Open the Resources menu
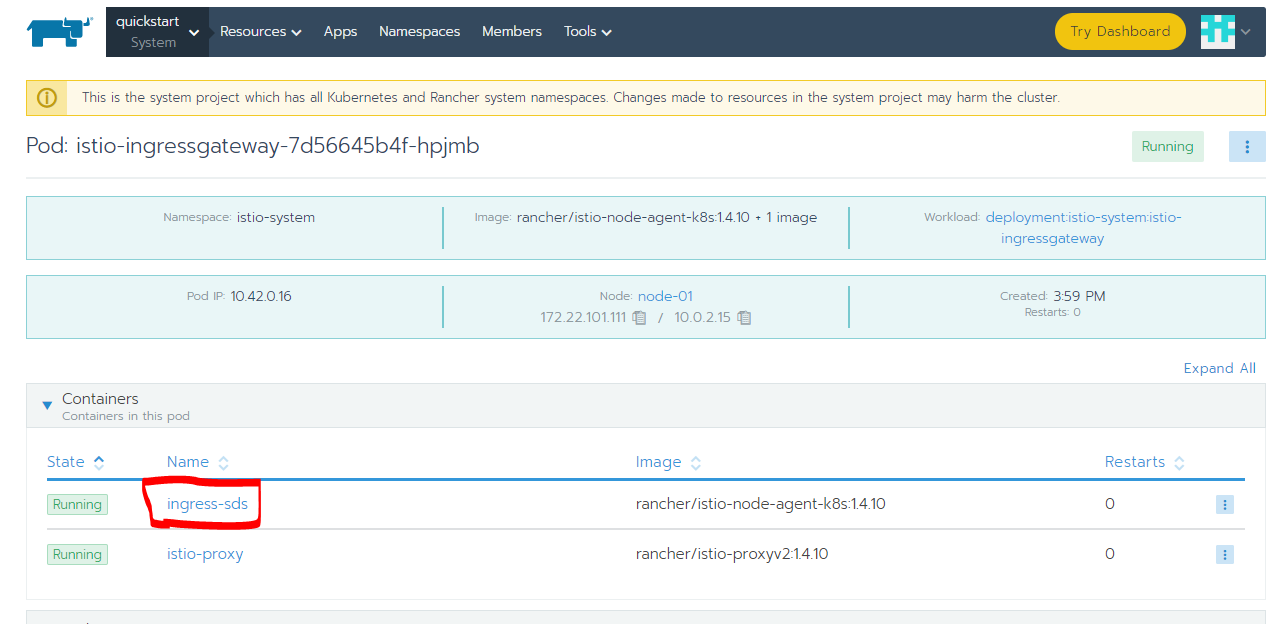Viewport: 1287px width, 624px height. click(x=261, y=32)
